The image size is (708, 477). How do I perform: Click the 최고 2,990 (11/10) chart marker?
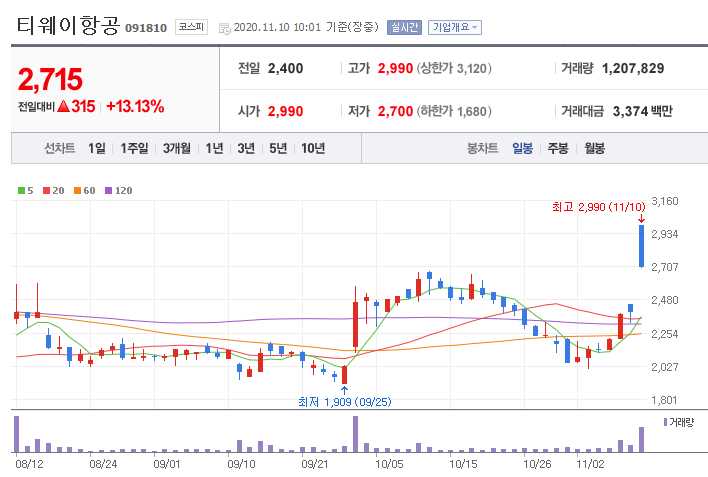pos(599,207)
